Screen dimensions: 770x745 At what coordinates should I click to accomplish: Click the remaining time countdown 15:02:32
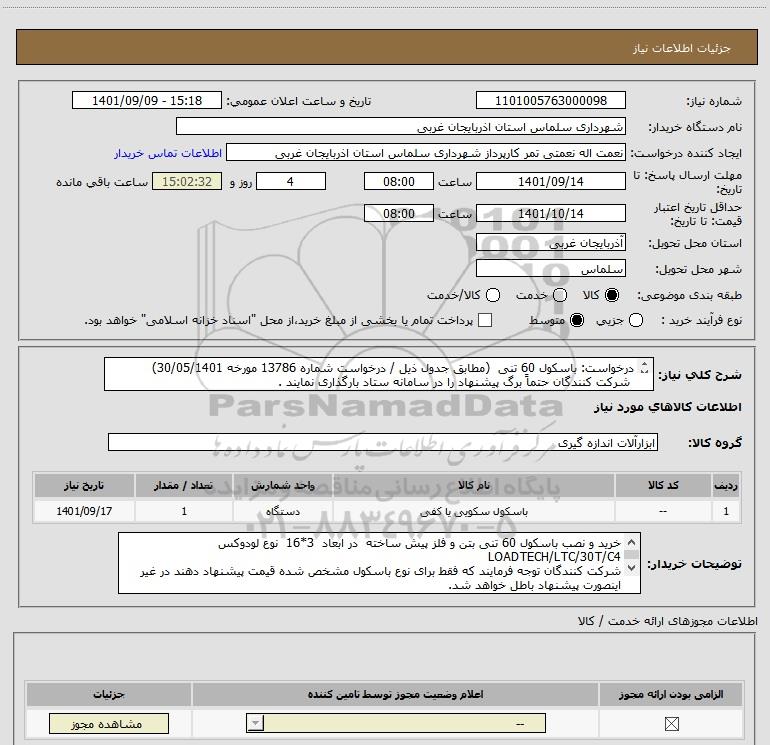tap(187, 181)
